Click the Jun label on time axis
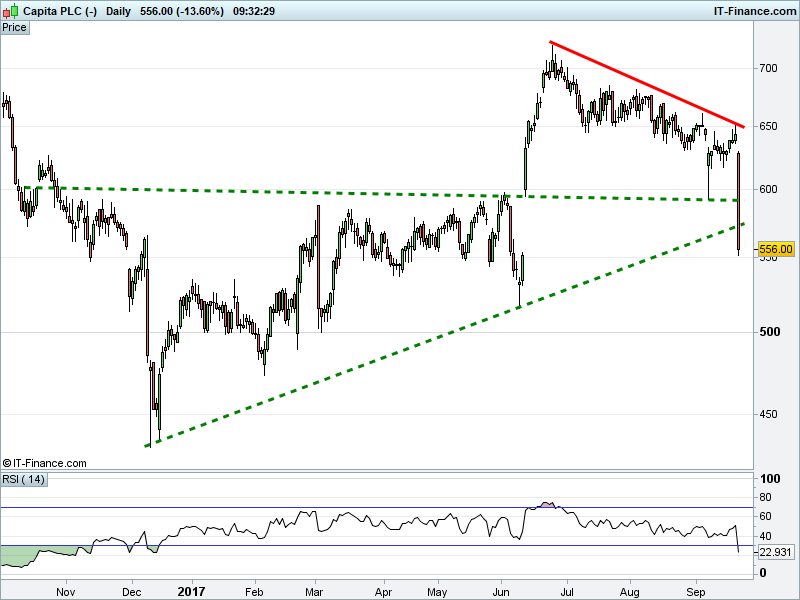 501,592
